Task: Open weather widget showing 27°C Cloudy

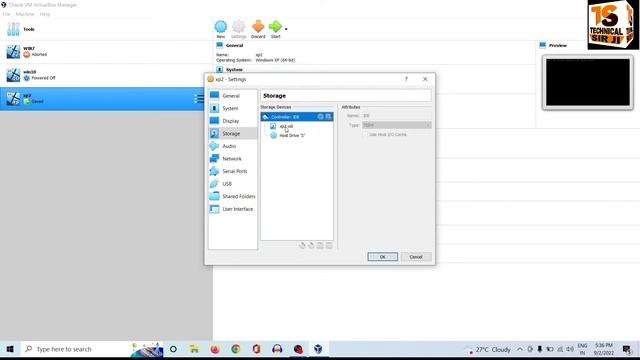Action: click(489, 349)
